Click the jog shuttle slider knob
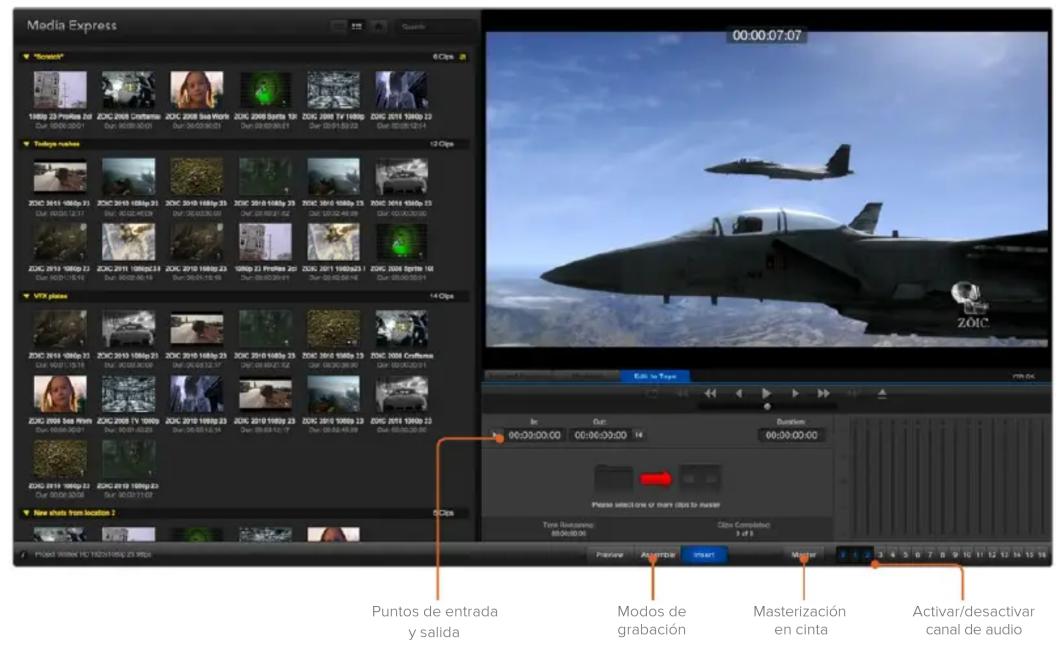Screen dimensions: 1062x651 point(767,406)
